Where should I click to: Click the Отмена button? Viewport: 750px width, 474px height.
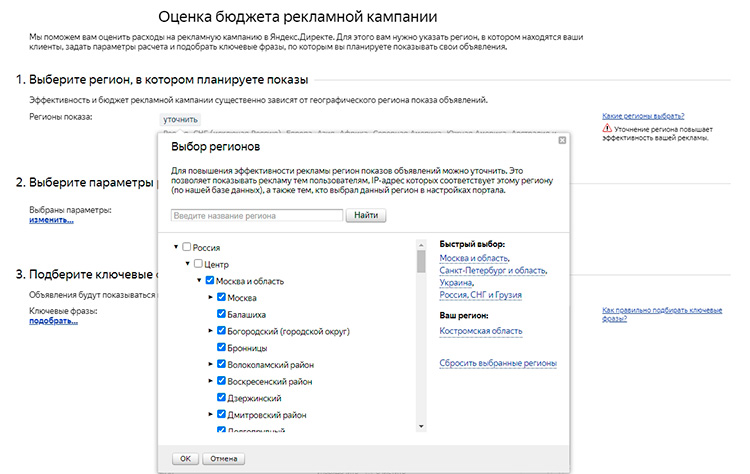222,458
